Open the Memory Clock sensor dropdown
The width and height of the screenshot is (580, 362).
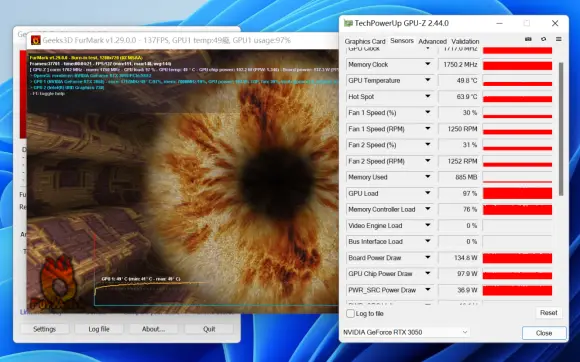pyautogui.click(x=428, y=64)
